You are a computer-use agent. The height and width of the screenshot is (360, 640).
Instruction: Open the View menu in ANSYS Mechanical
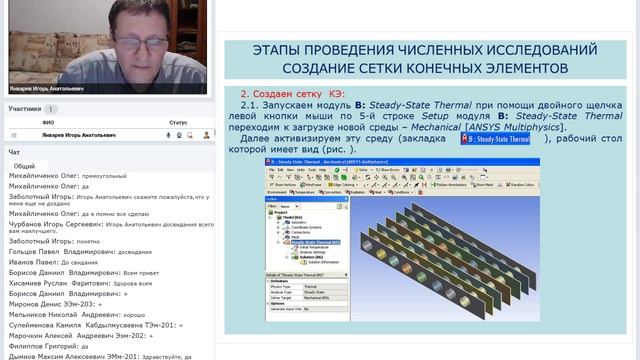[290, 170]
